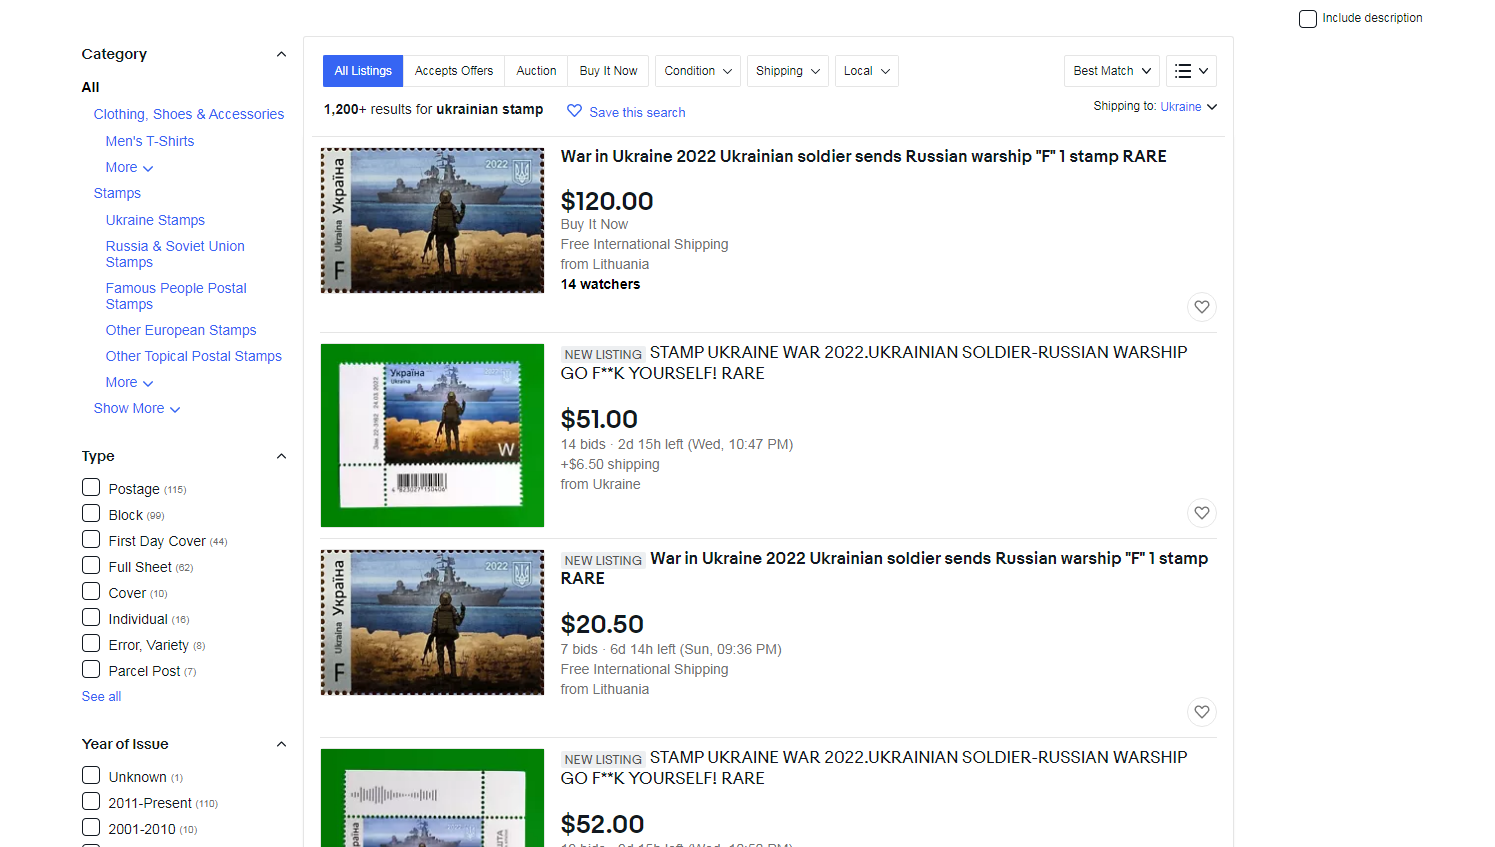Check the Postage type filter
Screen dimensions: 1495x847
click(x=91, y=488)
